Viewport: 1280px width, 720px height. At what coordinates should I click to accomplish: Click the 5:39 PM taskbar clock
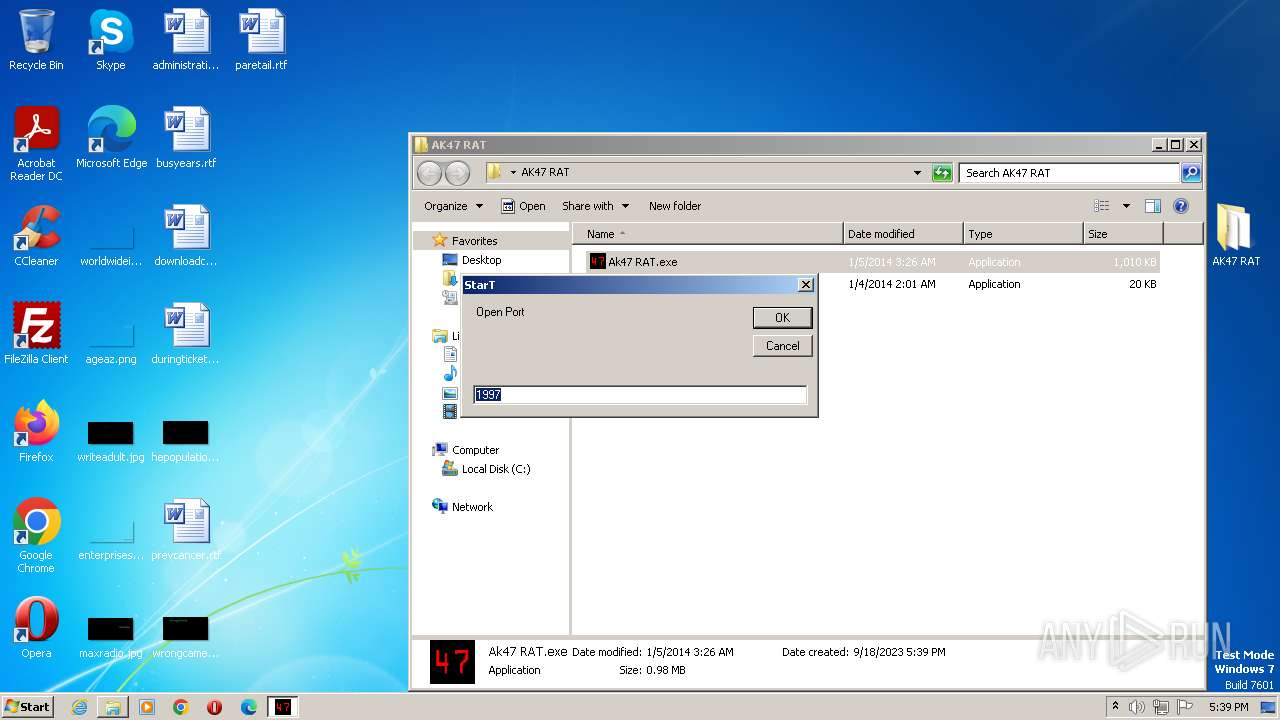1228,707
